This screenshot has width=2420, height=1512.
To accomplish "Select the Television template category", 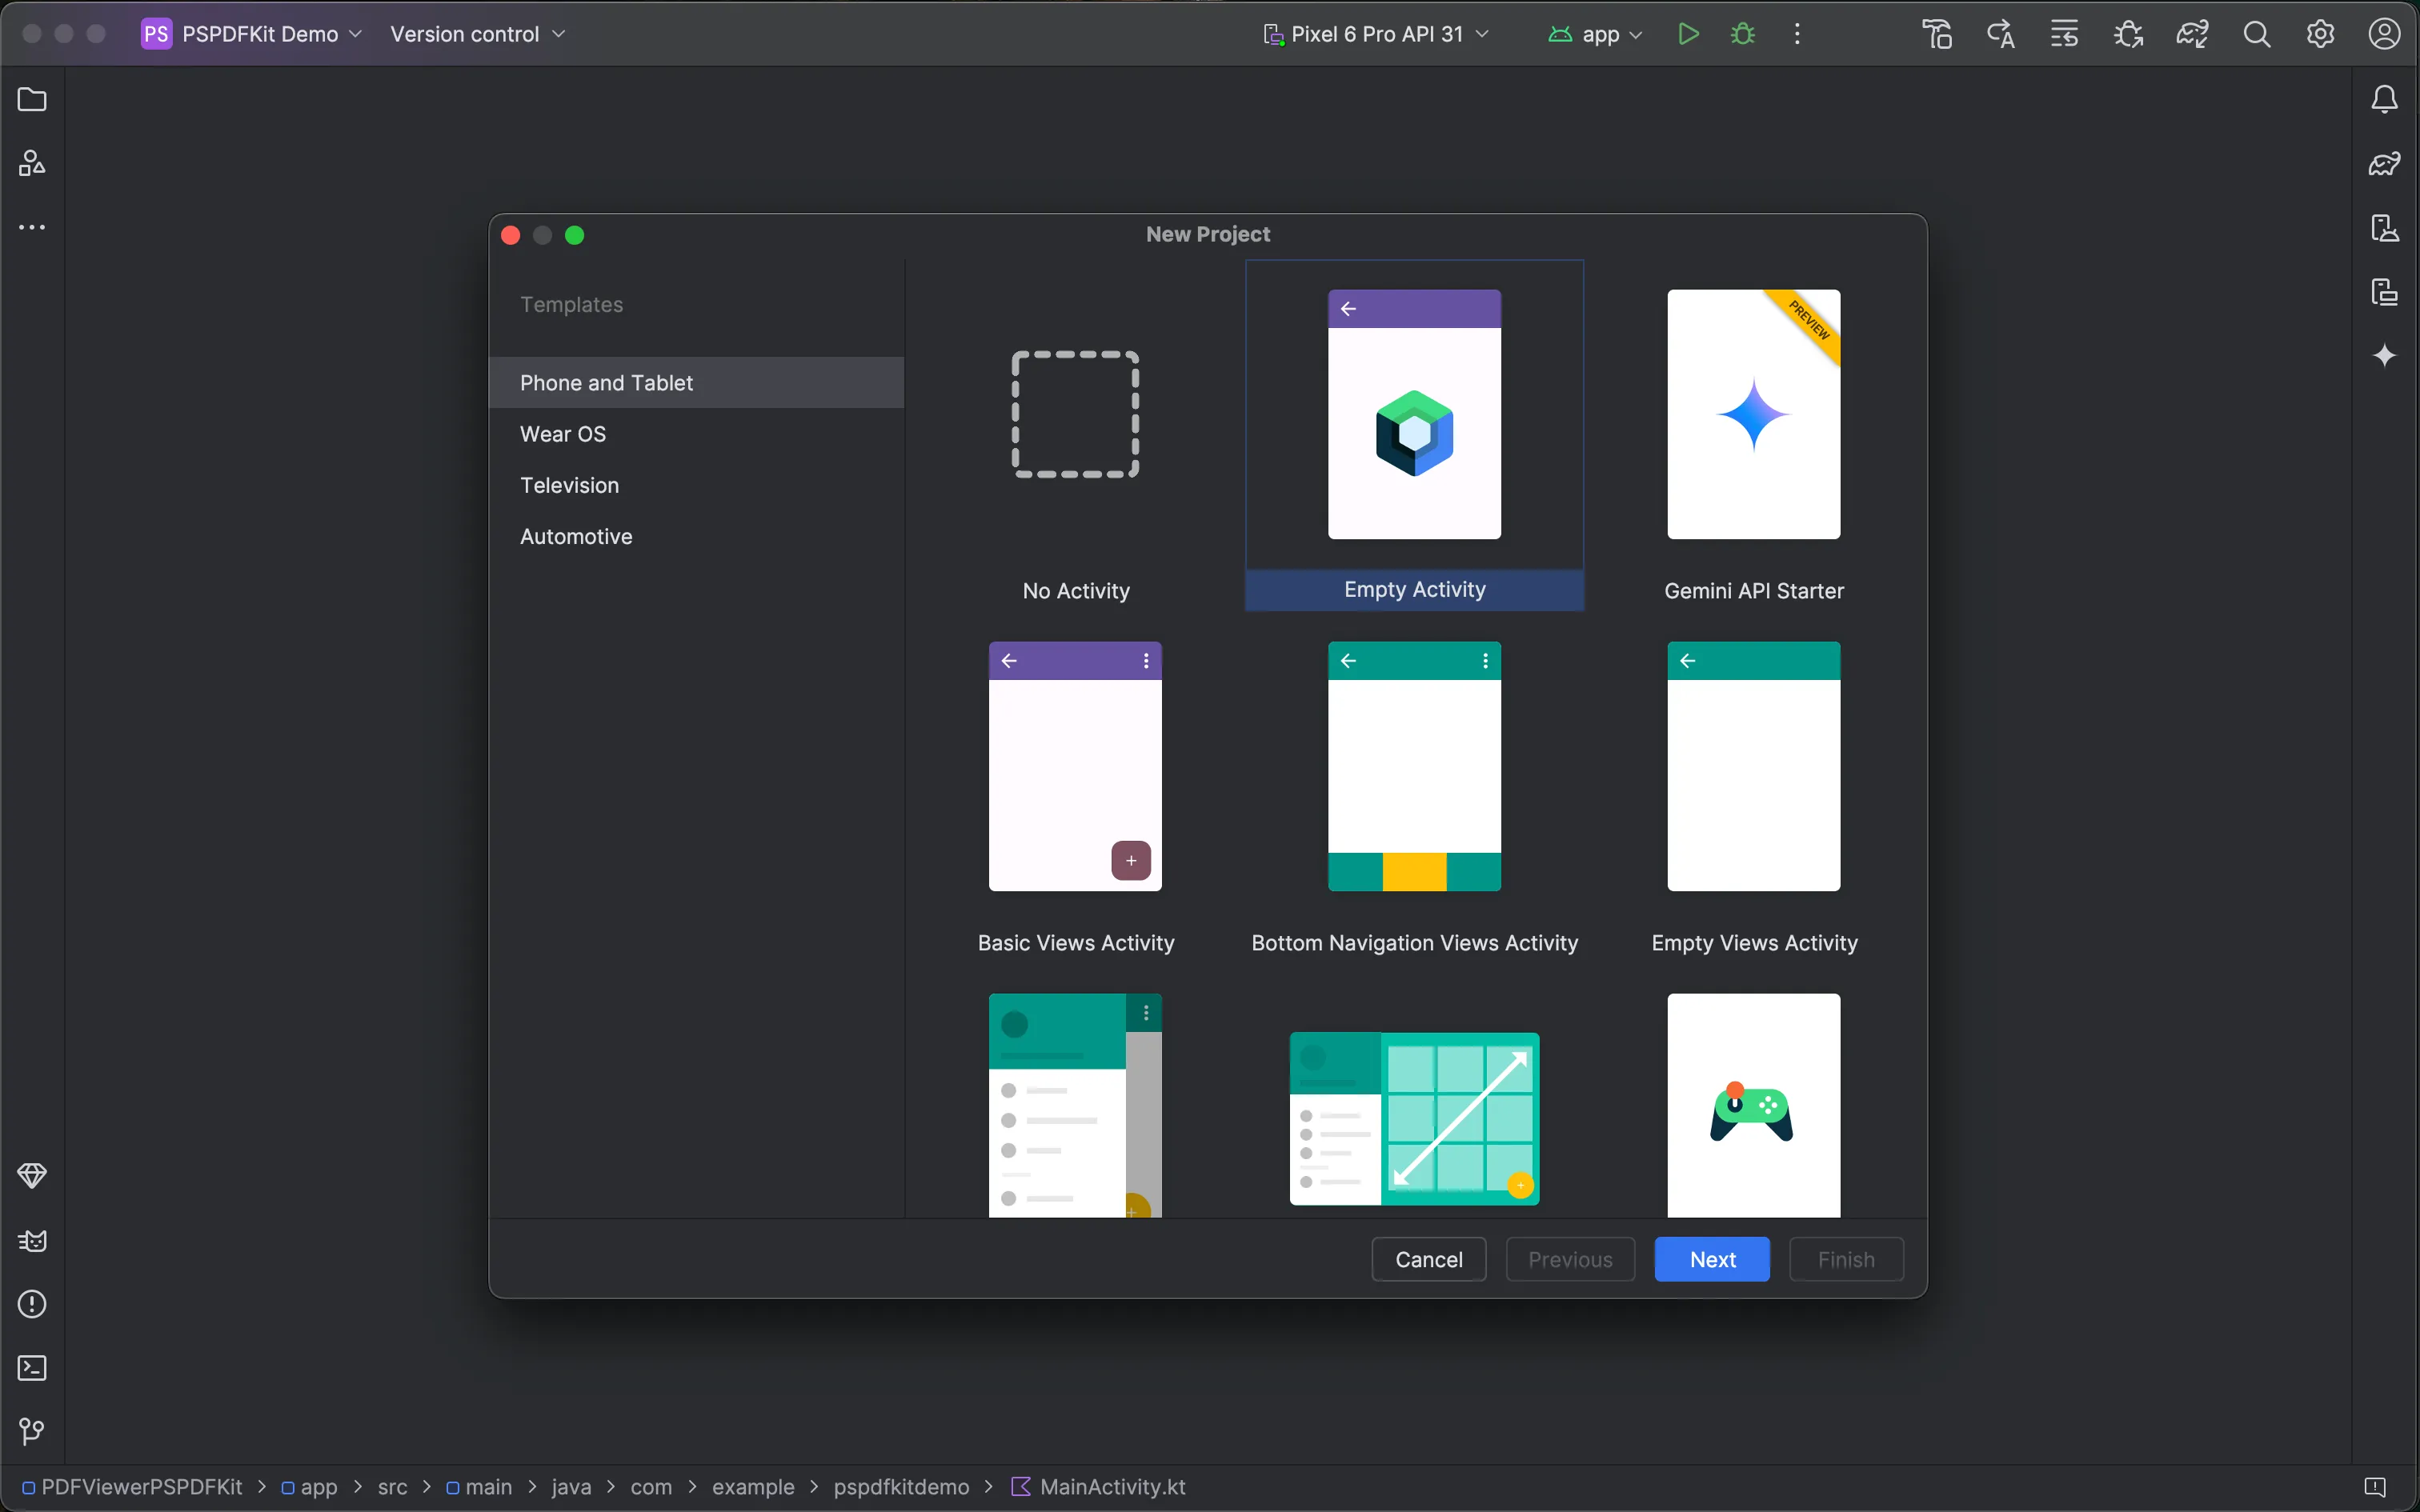I will tap(569, 485).
